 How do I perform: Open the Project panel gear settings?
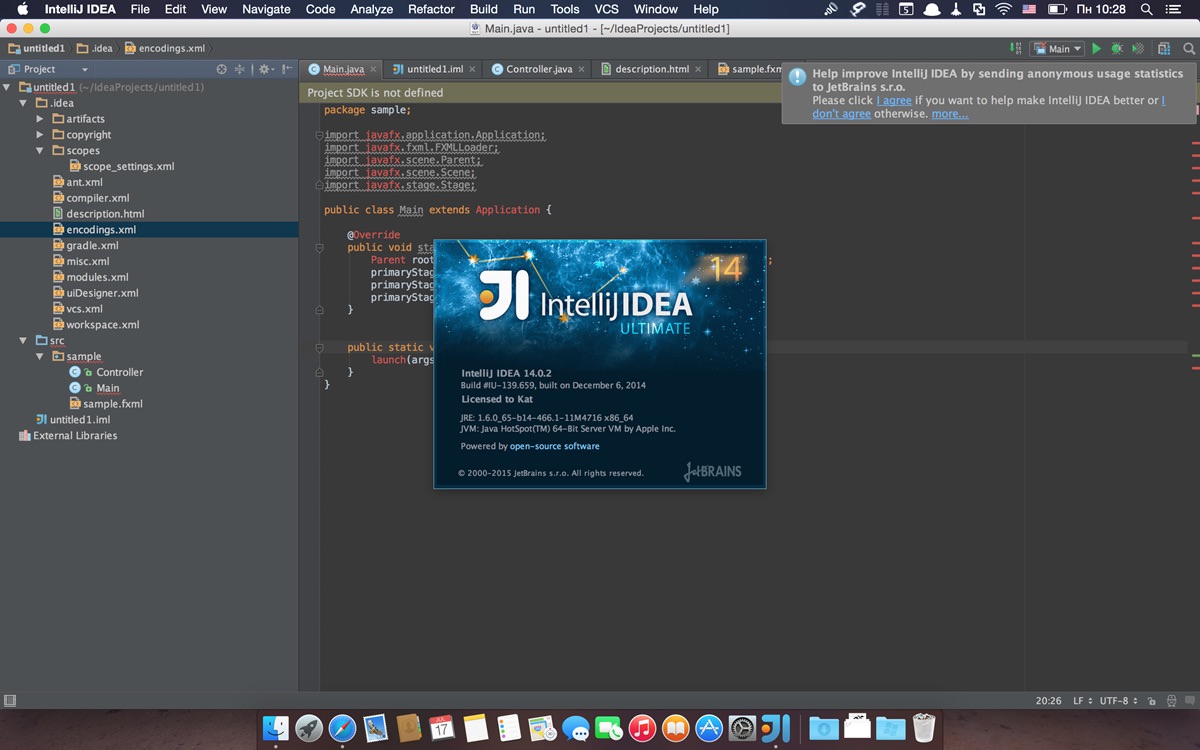pos(265,69)
